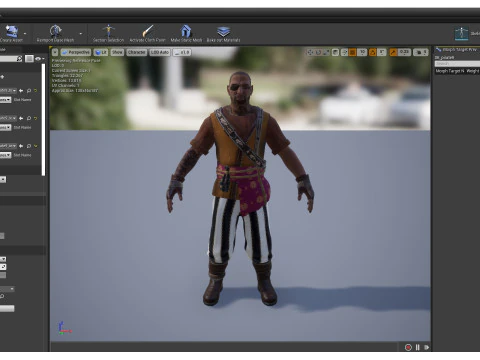Click details panel vertical scrollbar
The image size is (480, 360).
click(x=43, y=120)
